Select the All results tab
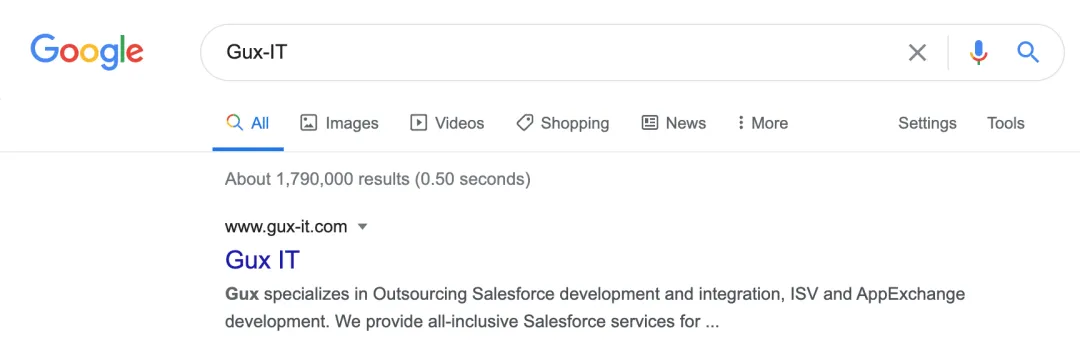The height and width of the screenshot is (361, 1080). pos(248,123)
